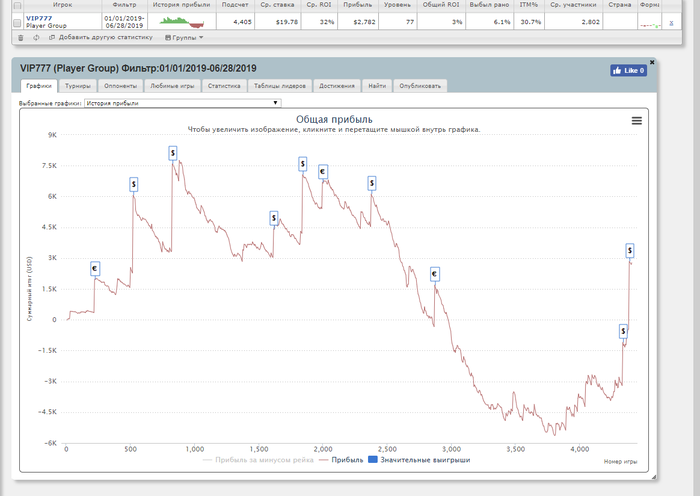The height and width of the screenshot is (496, 700).
Task: Click the refresh icon below the table
Action: click(36, 38)
